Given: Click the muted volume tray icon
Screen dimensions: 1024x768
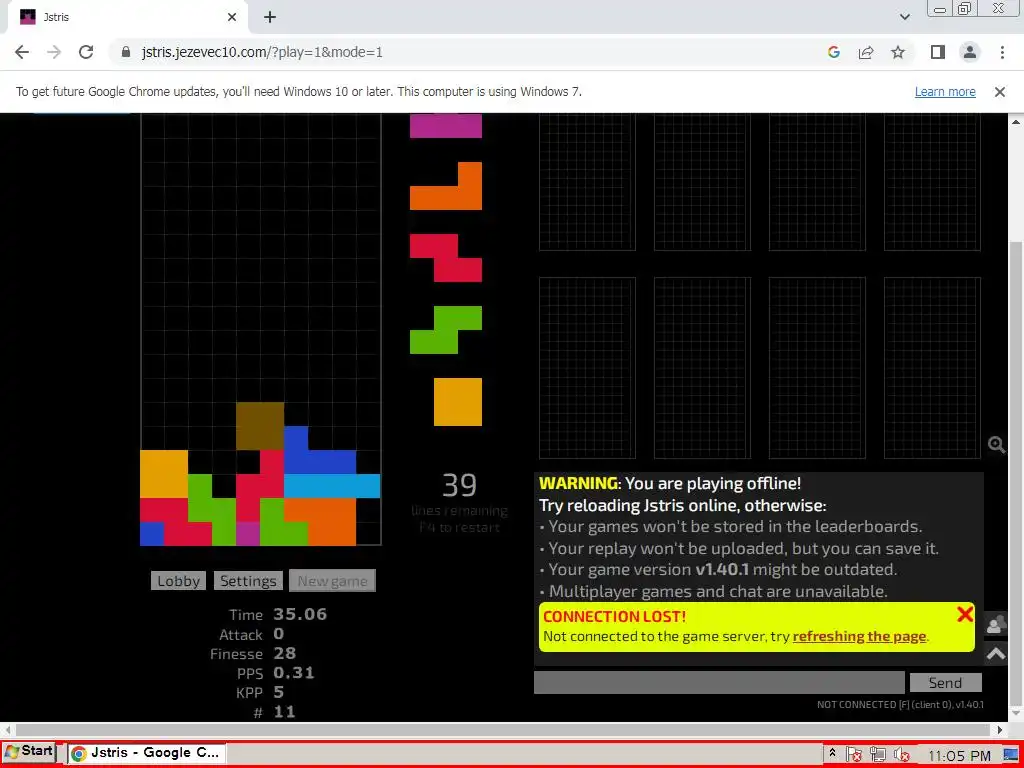Looking at the screenshot, I should pos(902,754).
